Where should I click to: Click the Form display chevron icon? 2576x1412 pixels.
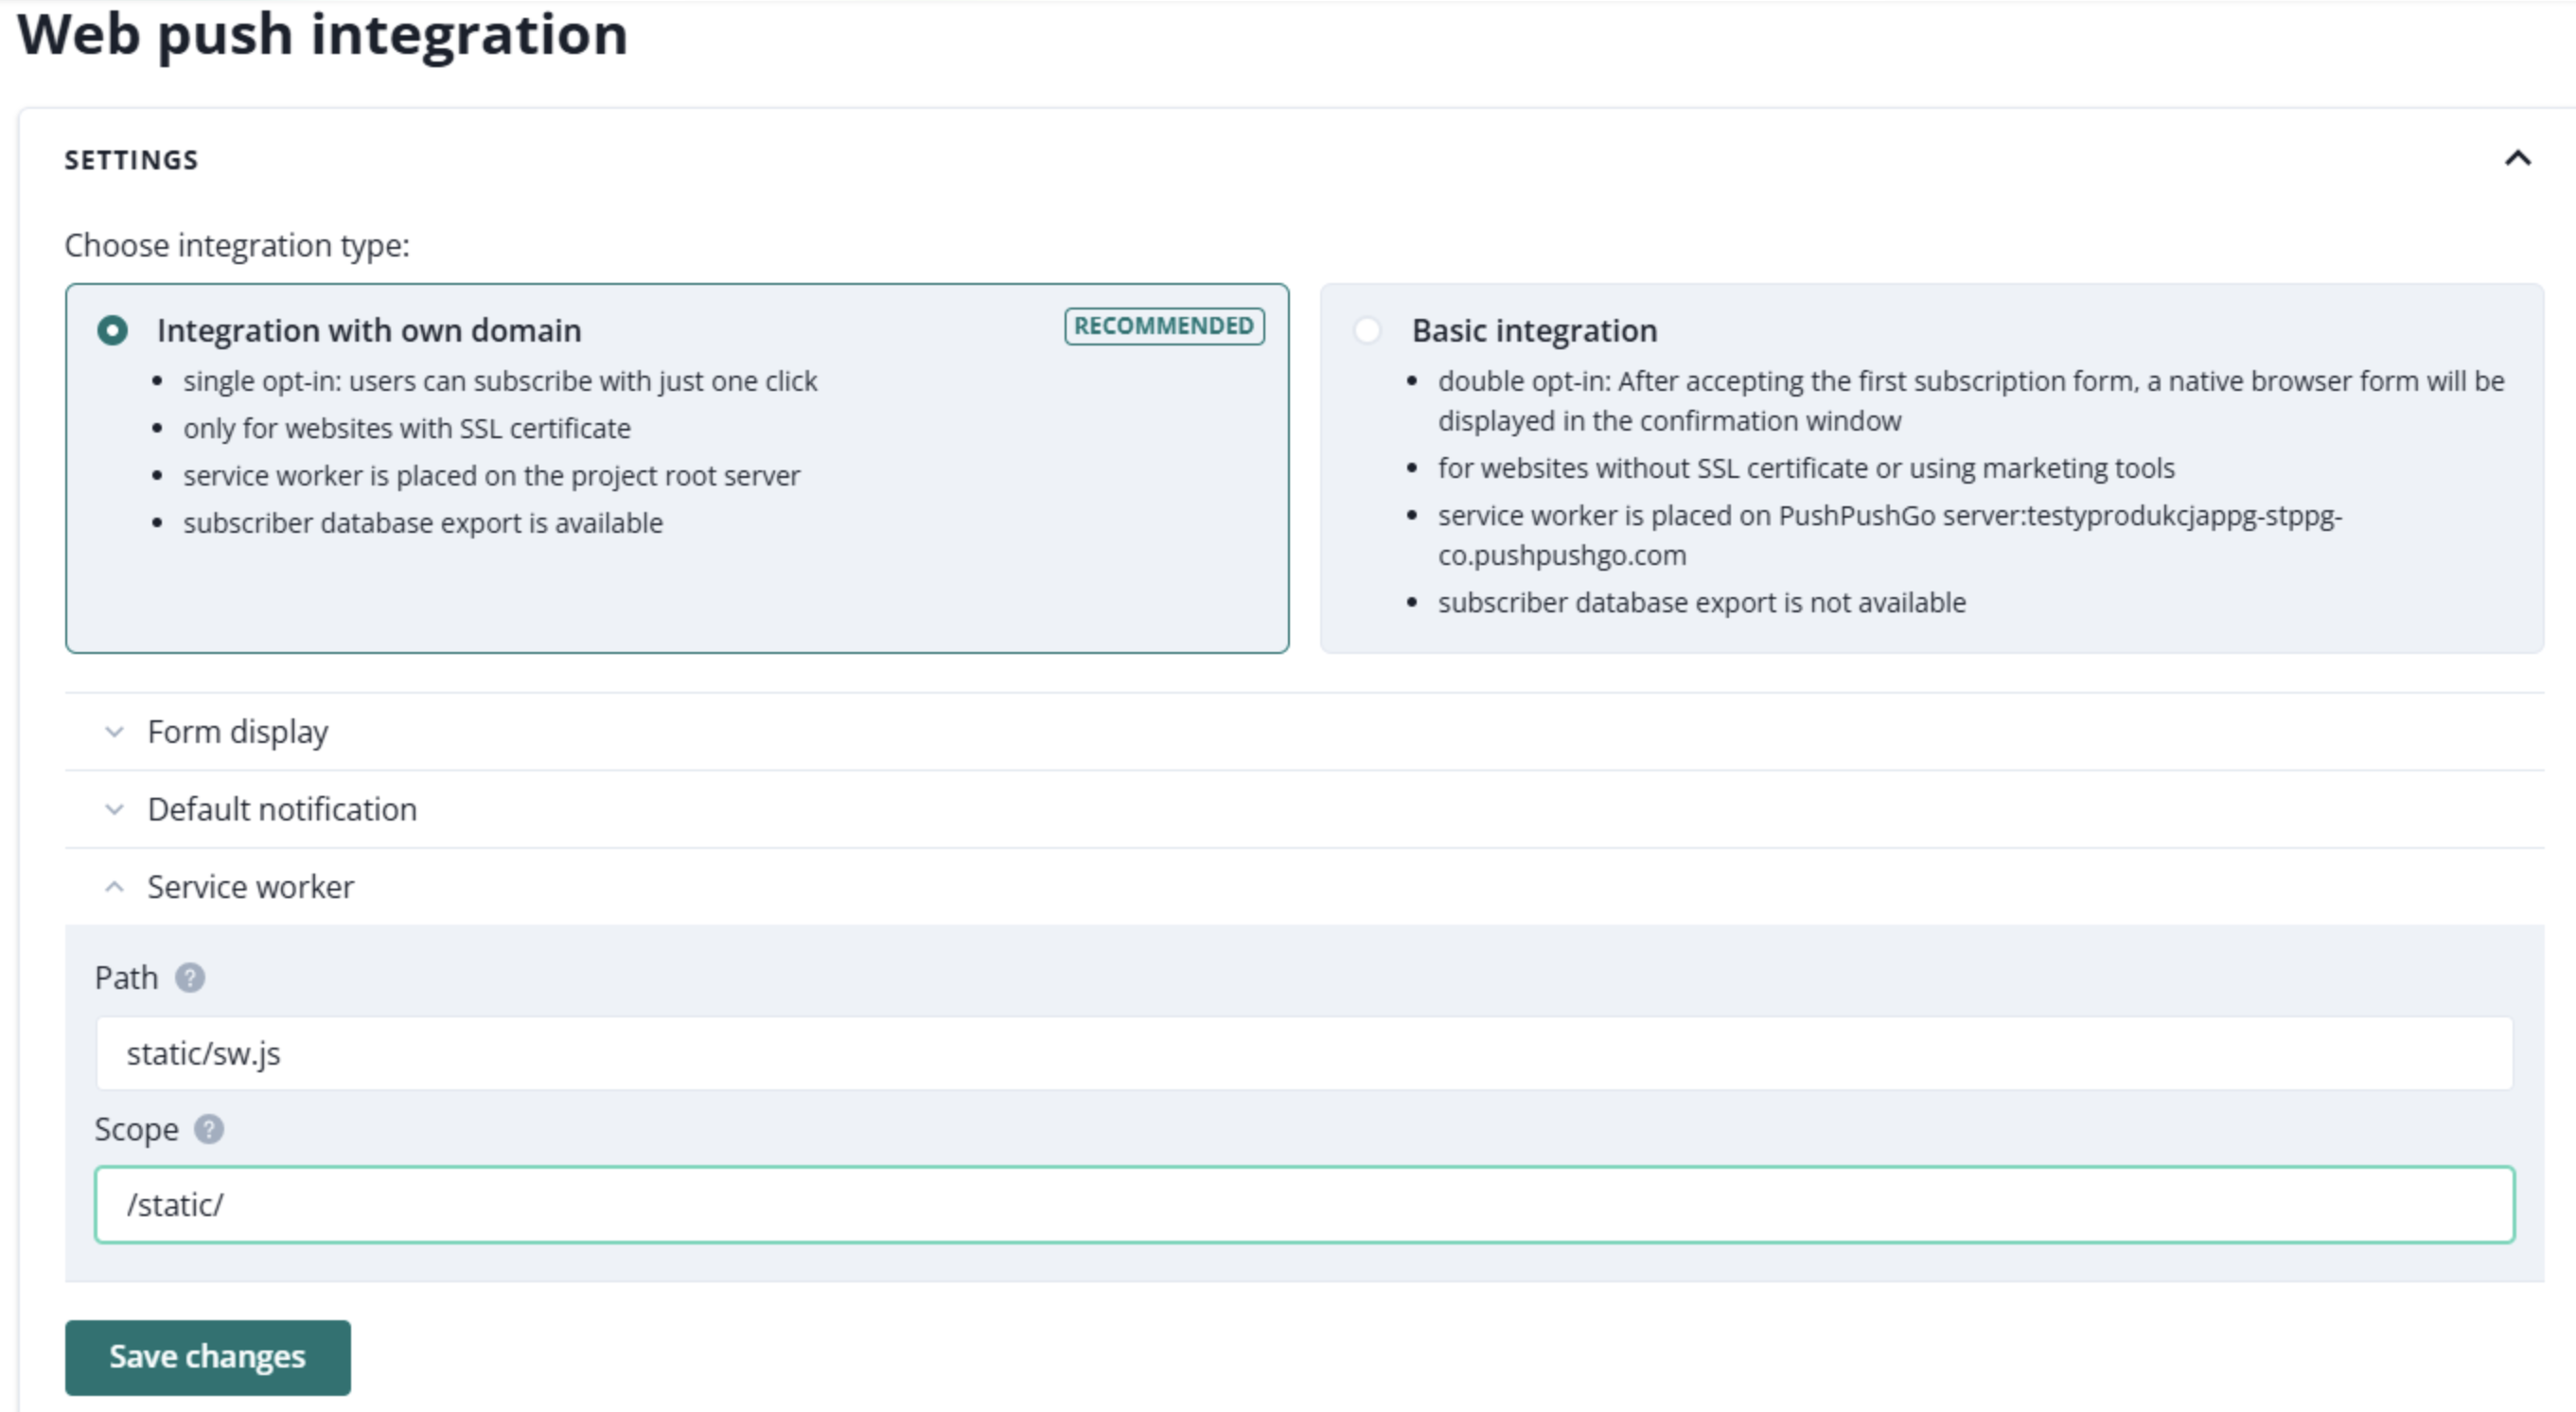coord(114,732)
